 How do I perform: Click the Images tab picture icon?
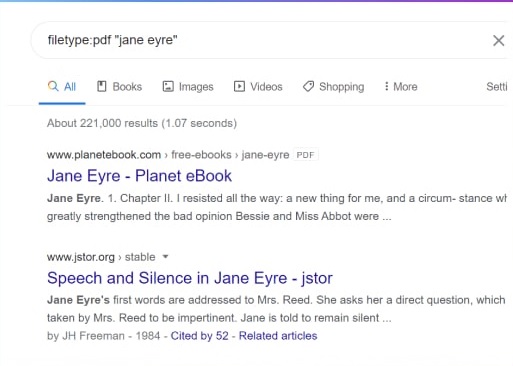[x=168, y=86]
